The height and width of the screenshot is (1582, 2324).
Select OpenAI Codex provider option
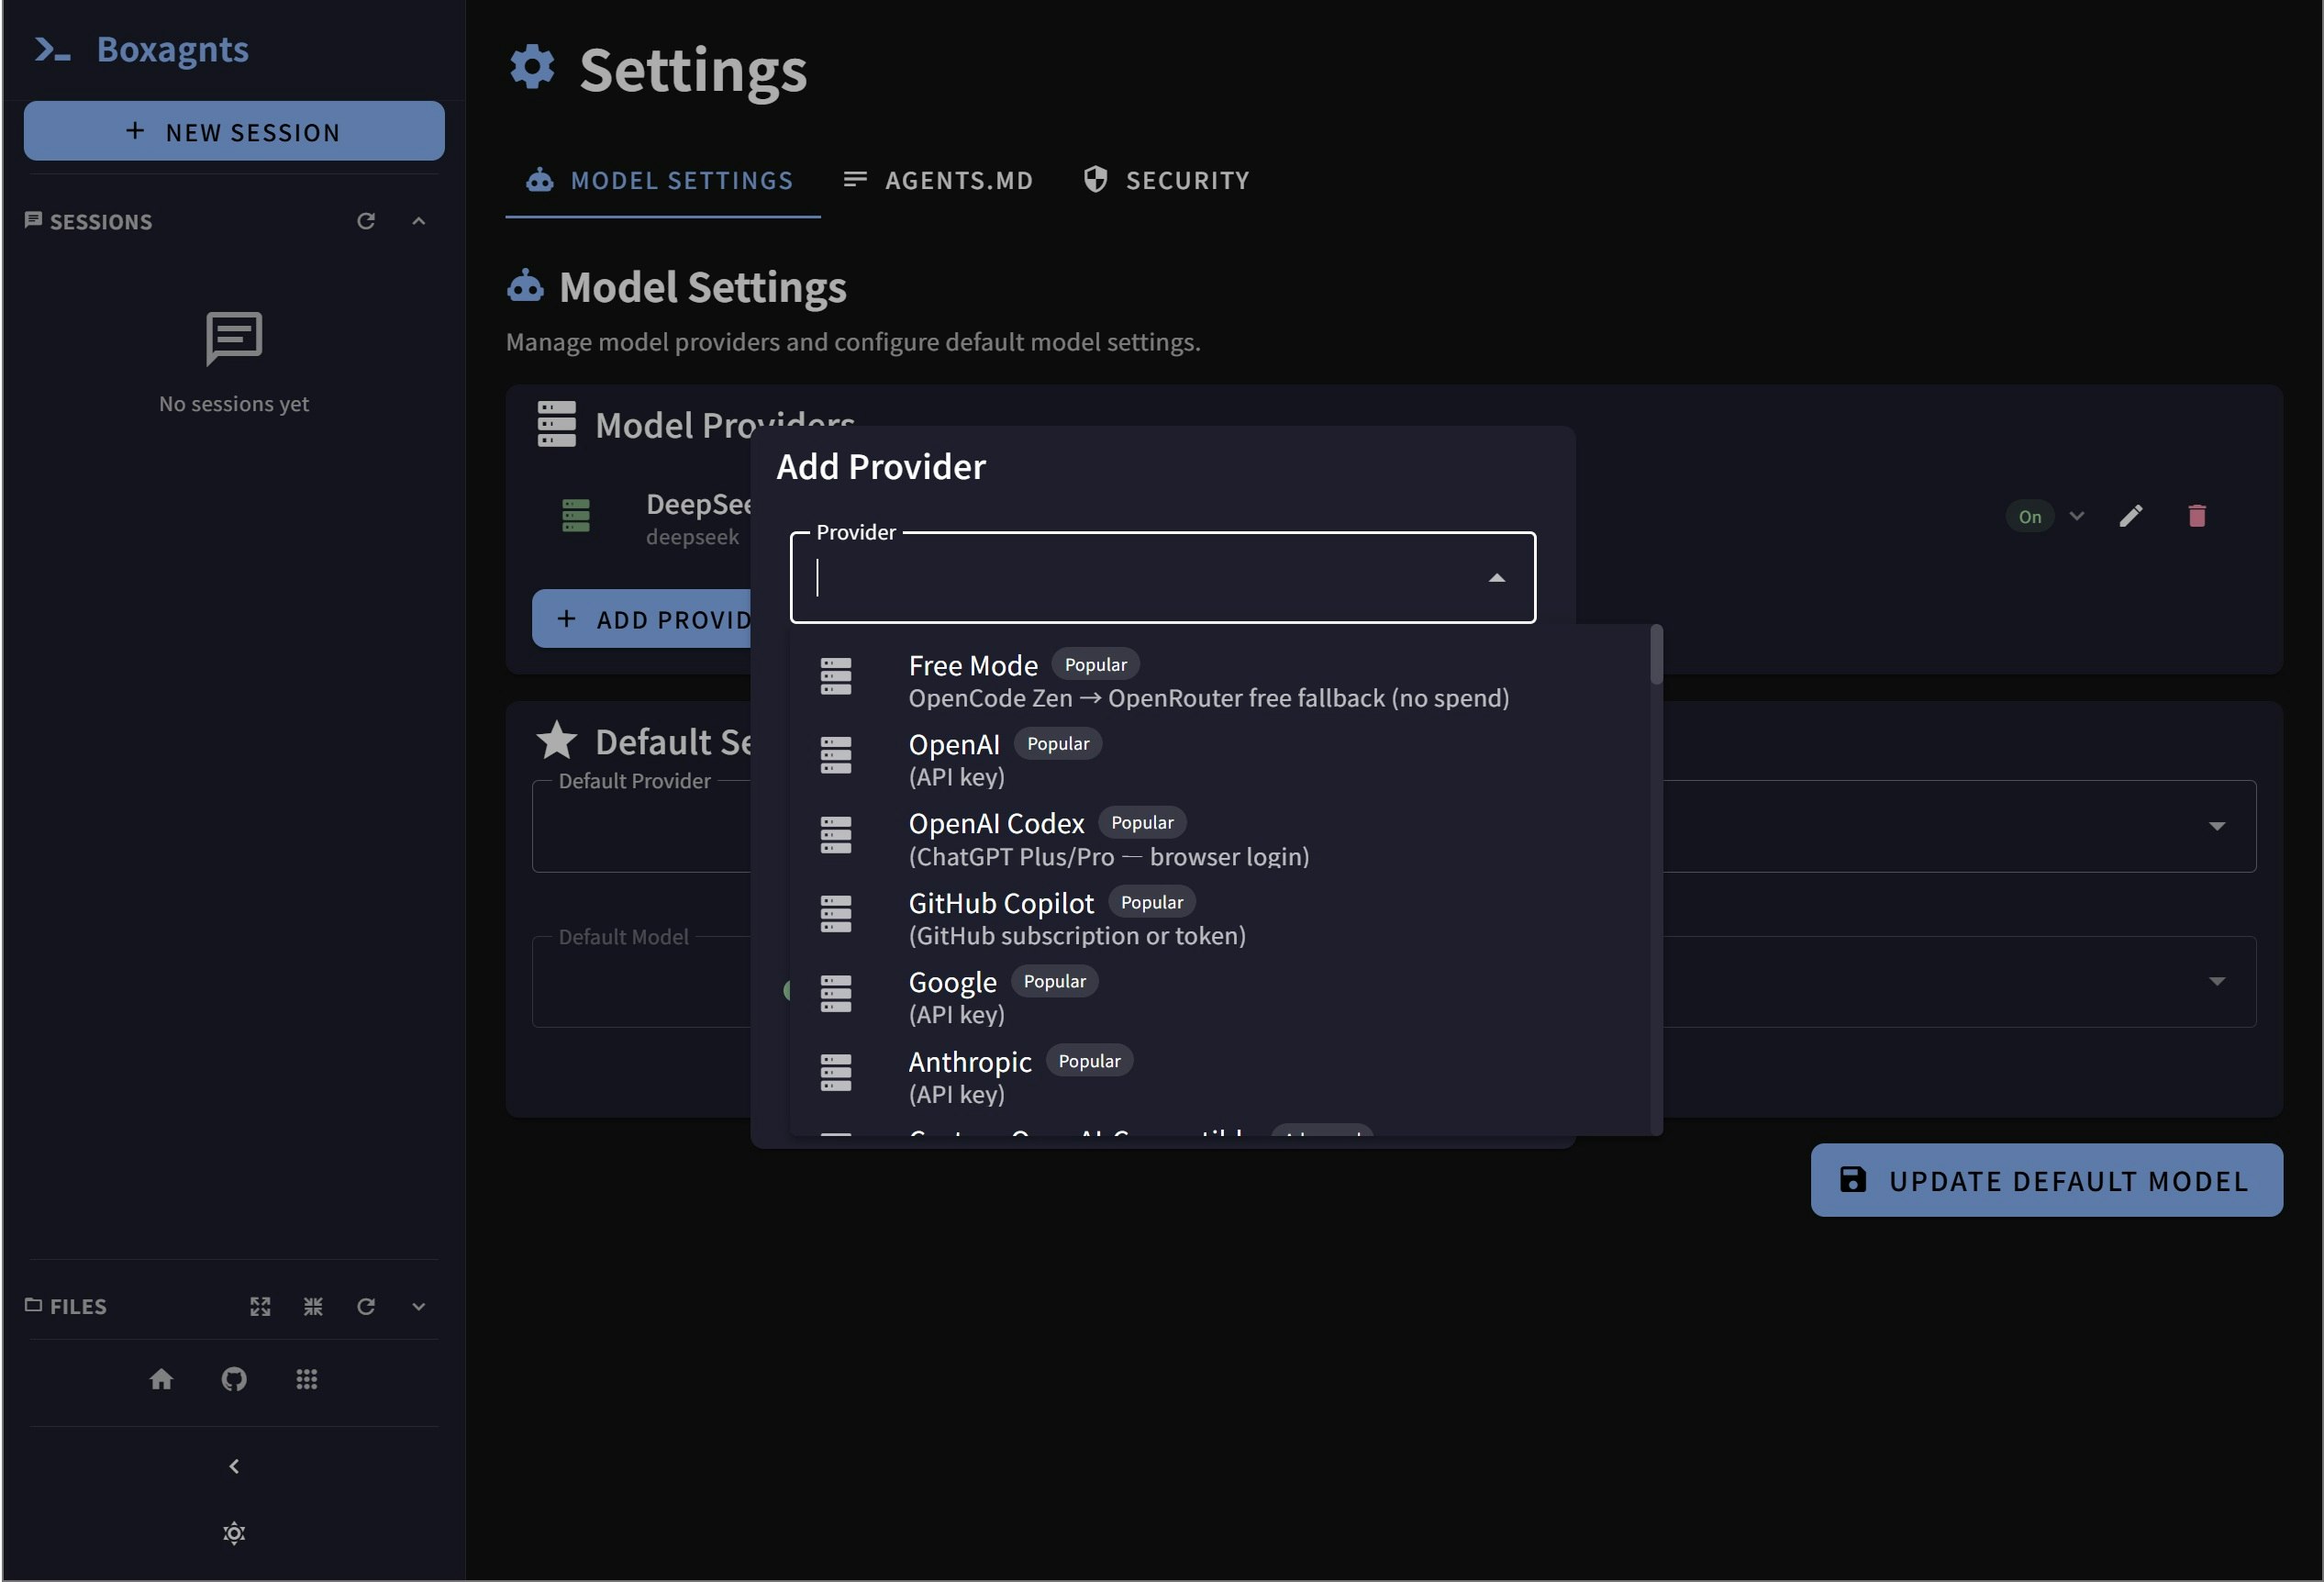pyautogui.click(x=1219, y=839)
